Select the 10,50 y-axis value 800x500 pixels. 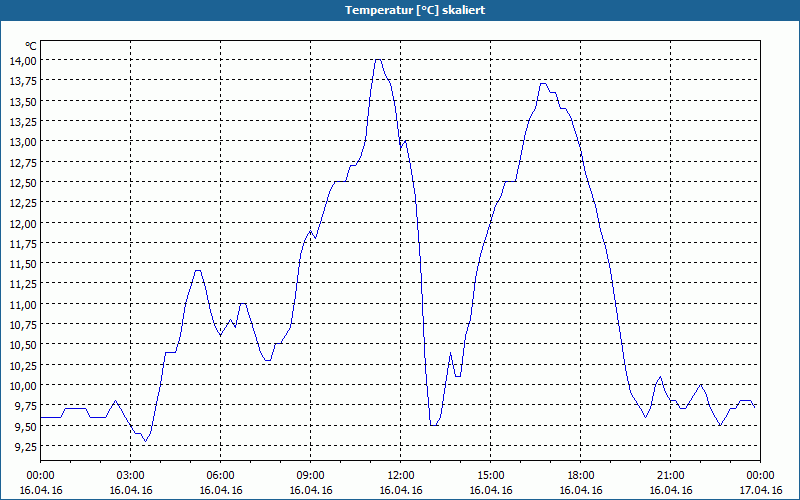click(23, 344)
